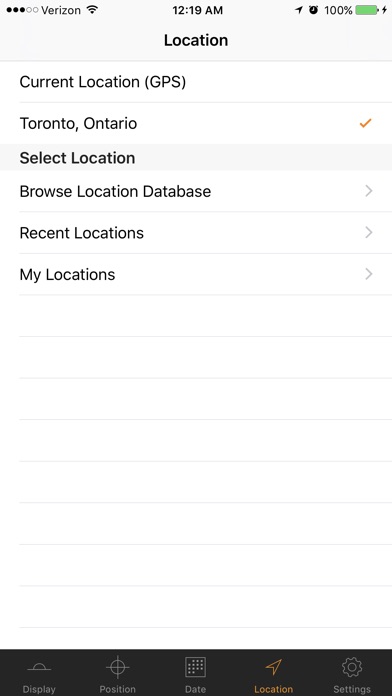The image size is (392, 696).
Task: Tap the Position crosshair icon
Action: point(117,667)
